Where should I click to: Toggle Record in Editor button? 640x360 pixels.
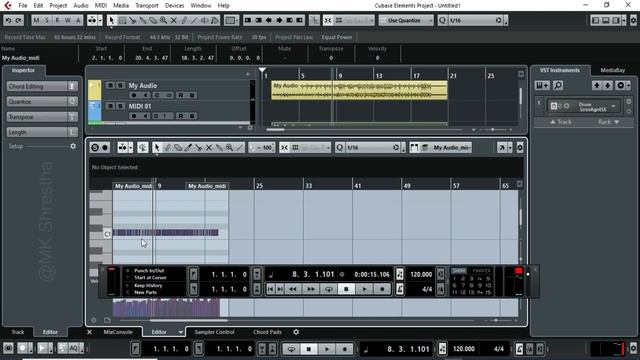click(x=105, y=147)
